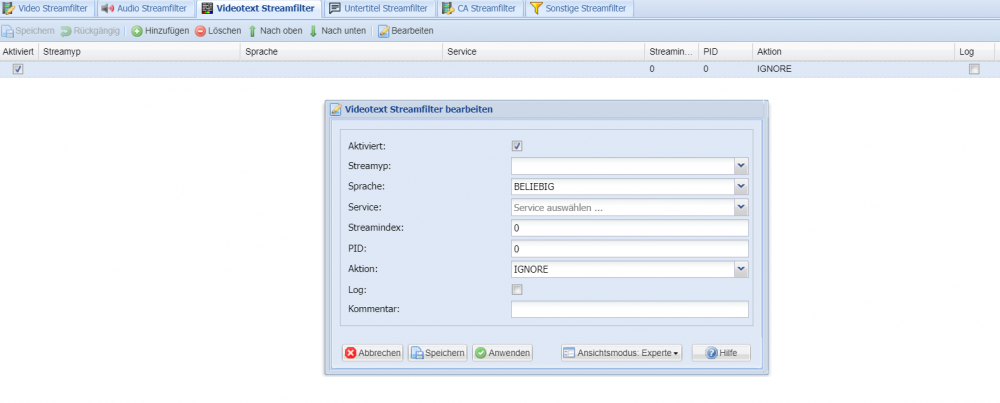Click the Service auswählen combo field
Image resolution: width=1000 pixels, height=403 pixels.
click(x=622, y=207)
